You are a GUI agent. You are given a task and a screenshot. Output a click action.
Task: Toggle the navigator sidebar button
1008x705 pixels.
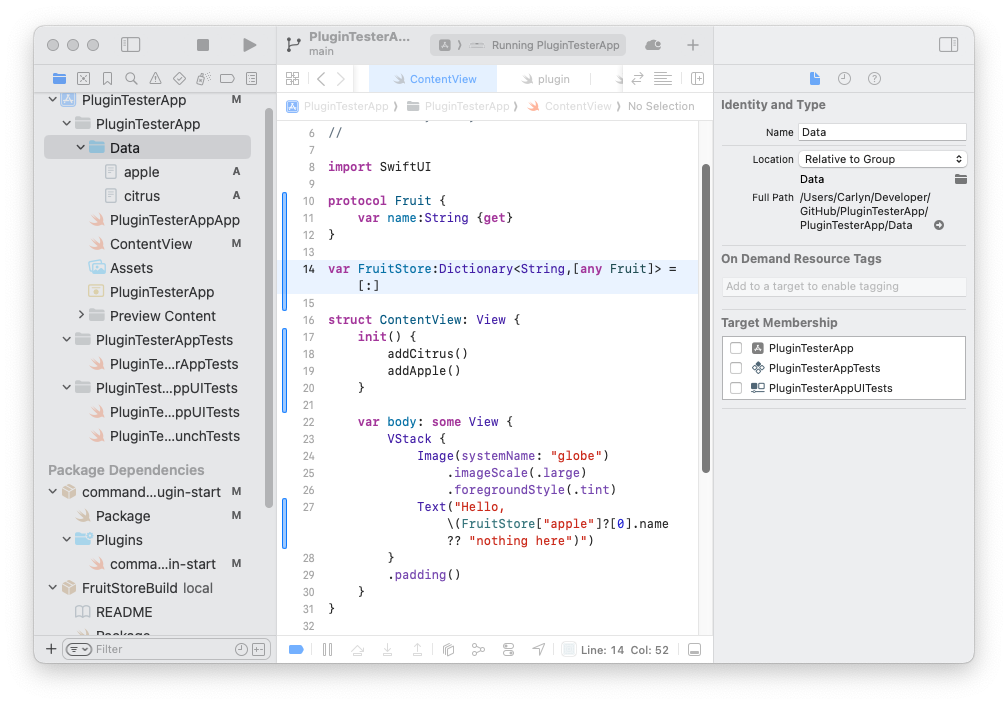pos(130,44)
